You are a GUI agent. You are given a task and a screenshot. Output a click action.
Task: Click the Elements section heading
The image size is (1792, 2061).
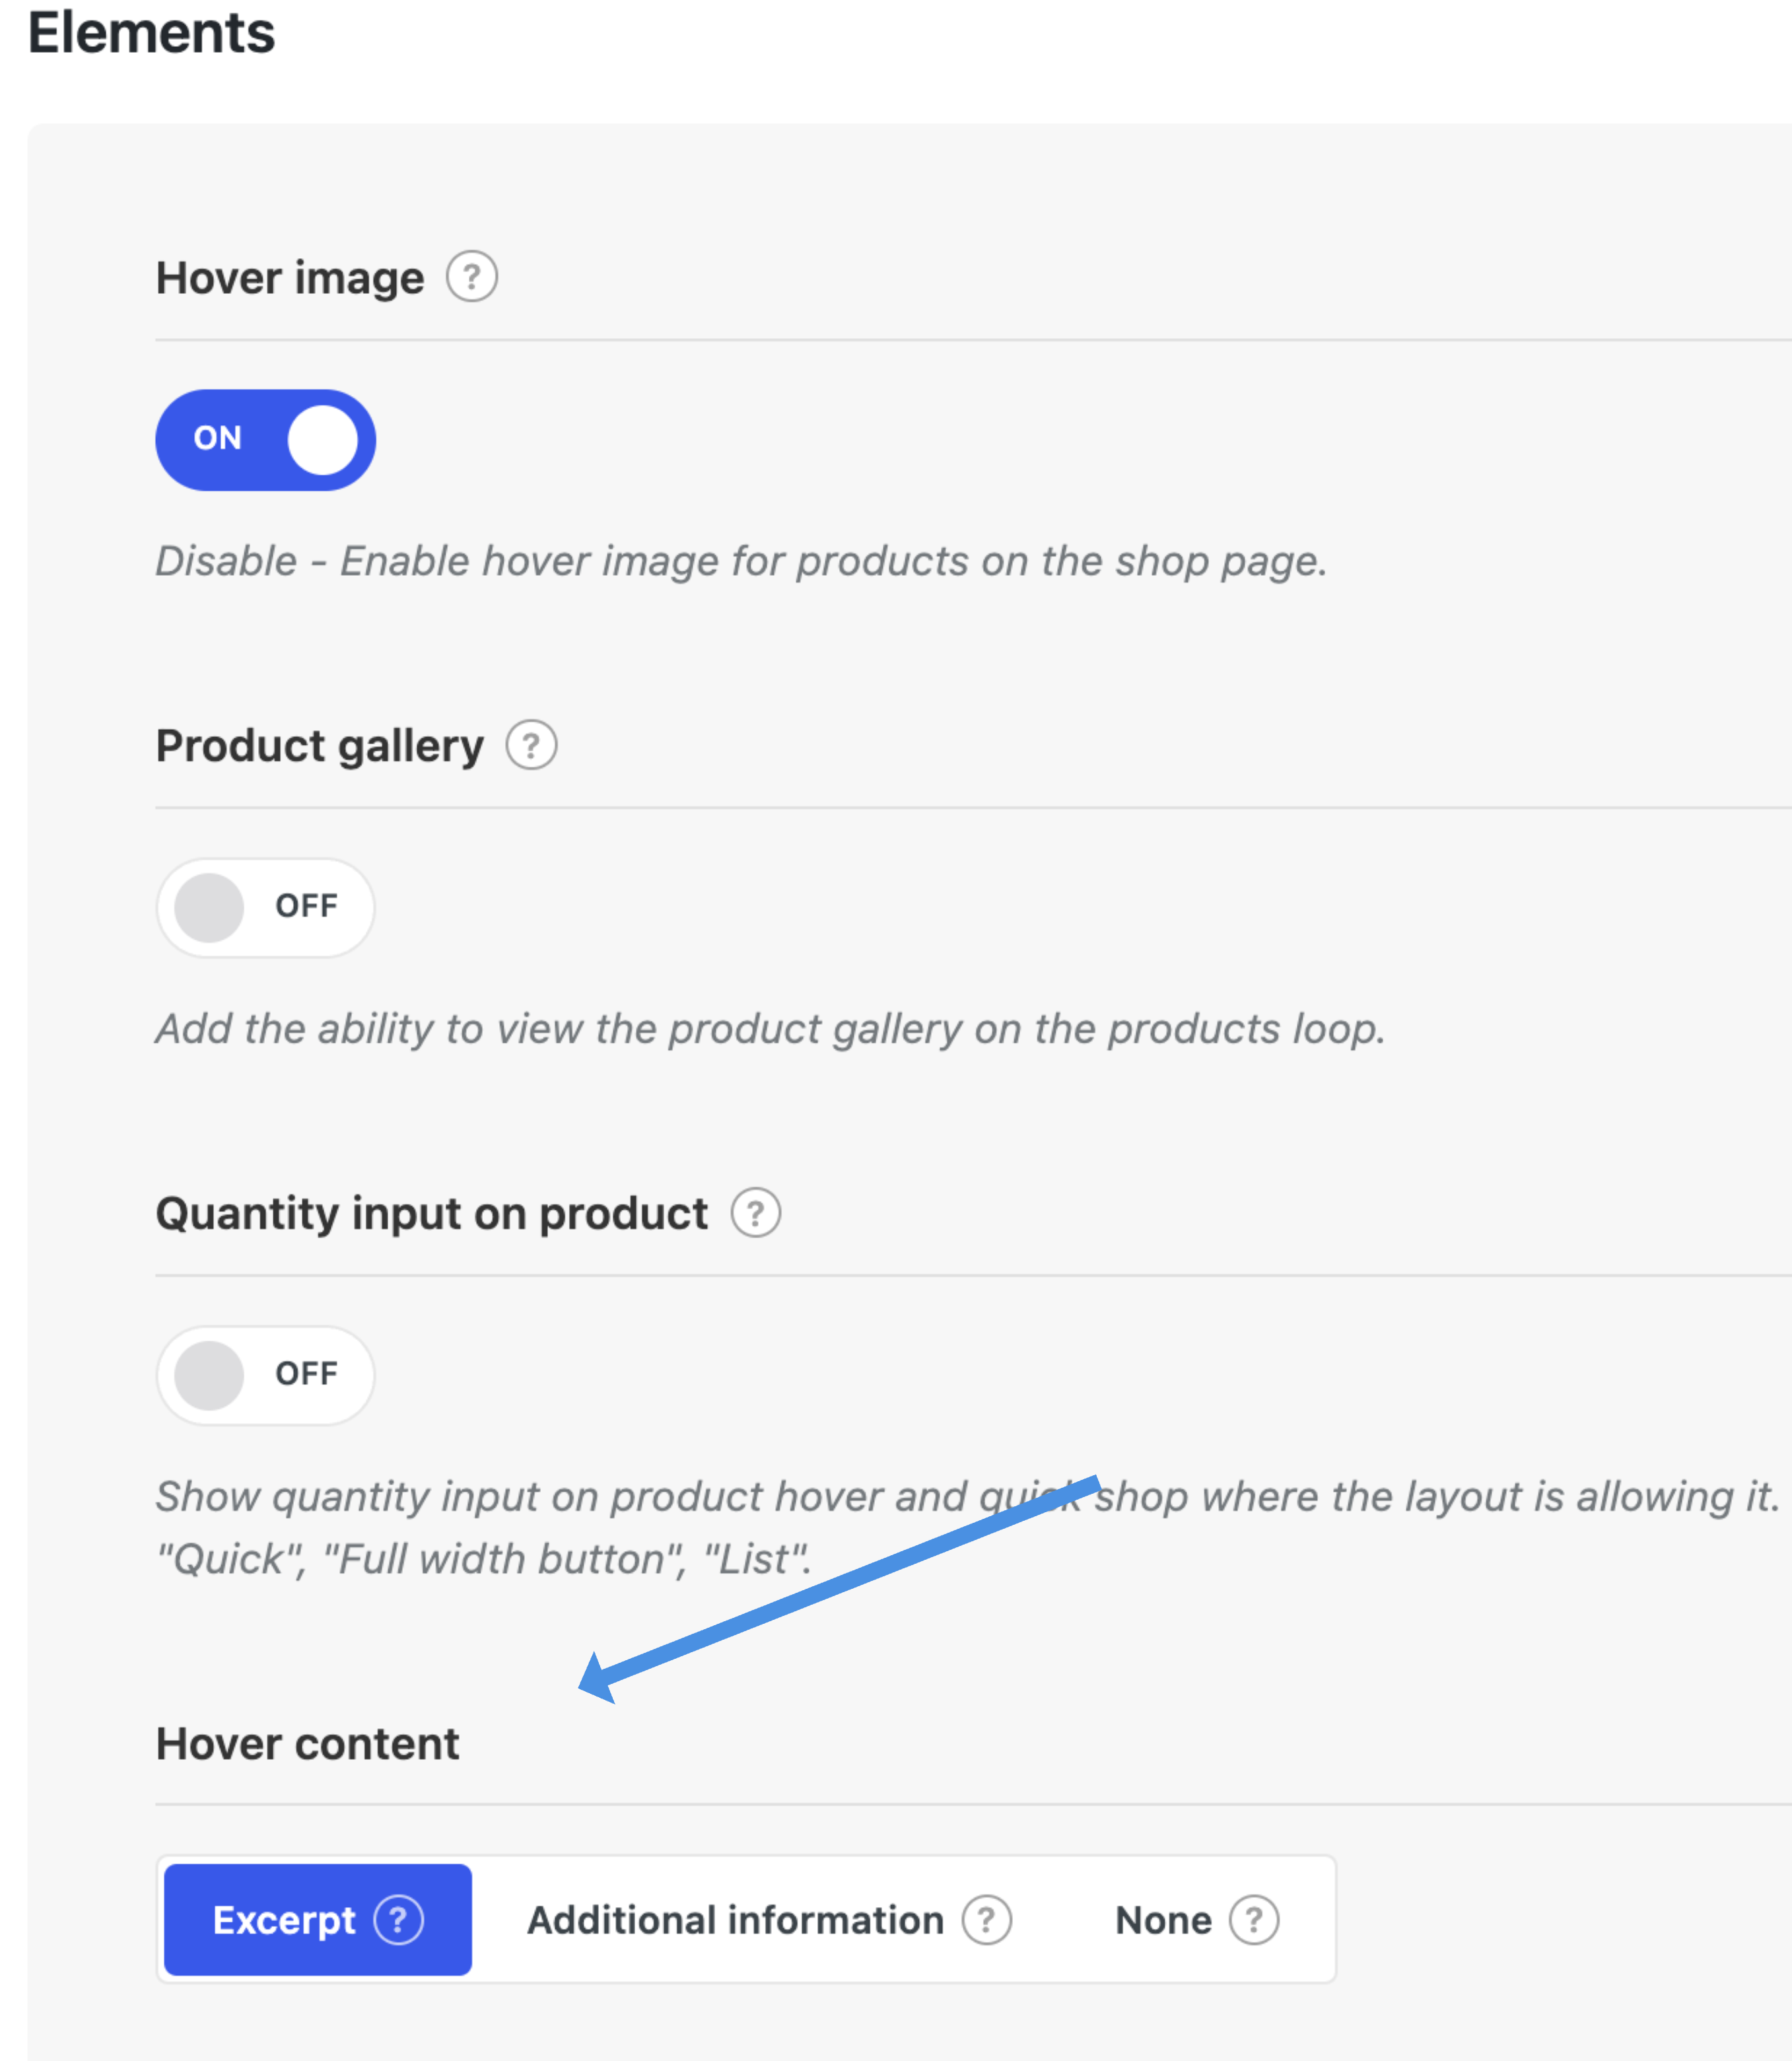point(151,32)
